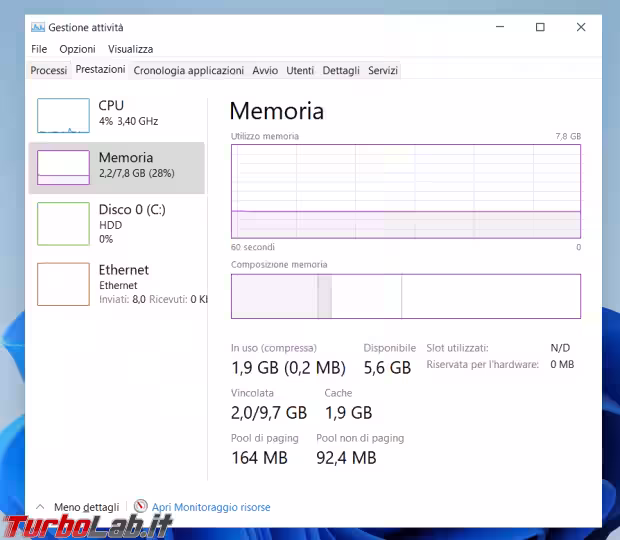Click the Task Manager app icon in title bar
The image size is (620, 540).
(38, 27)
